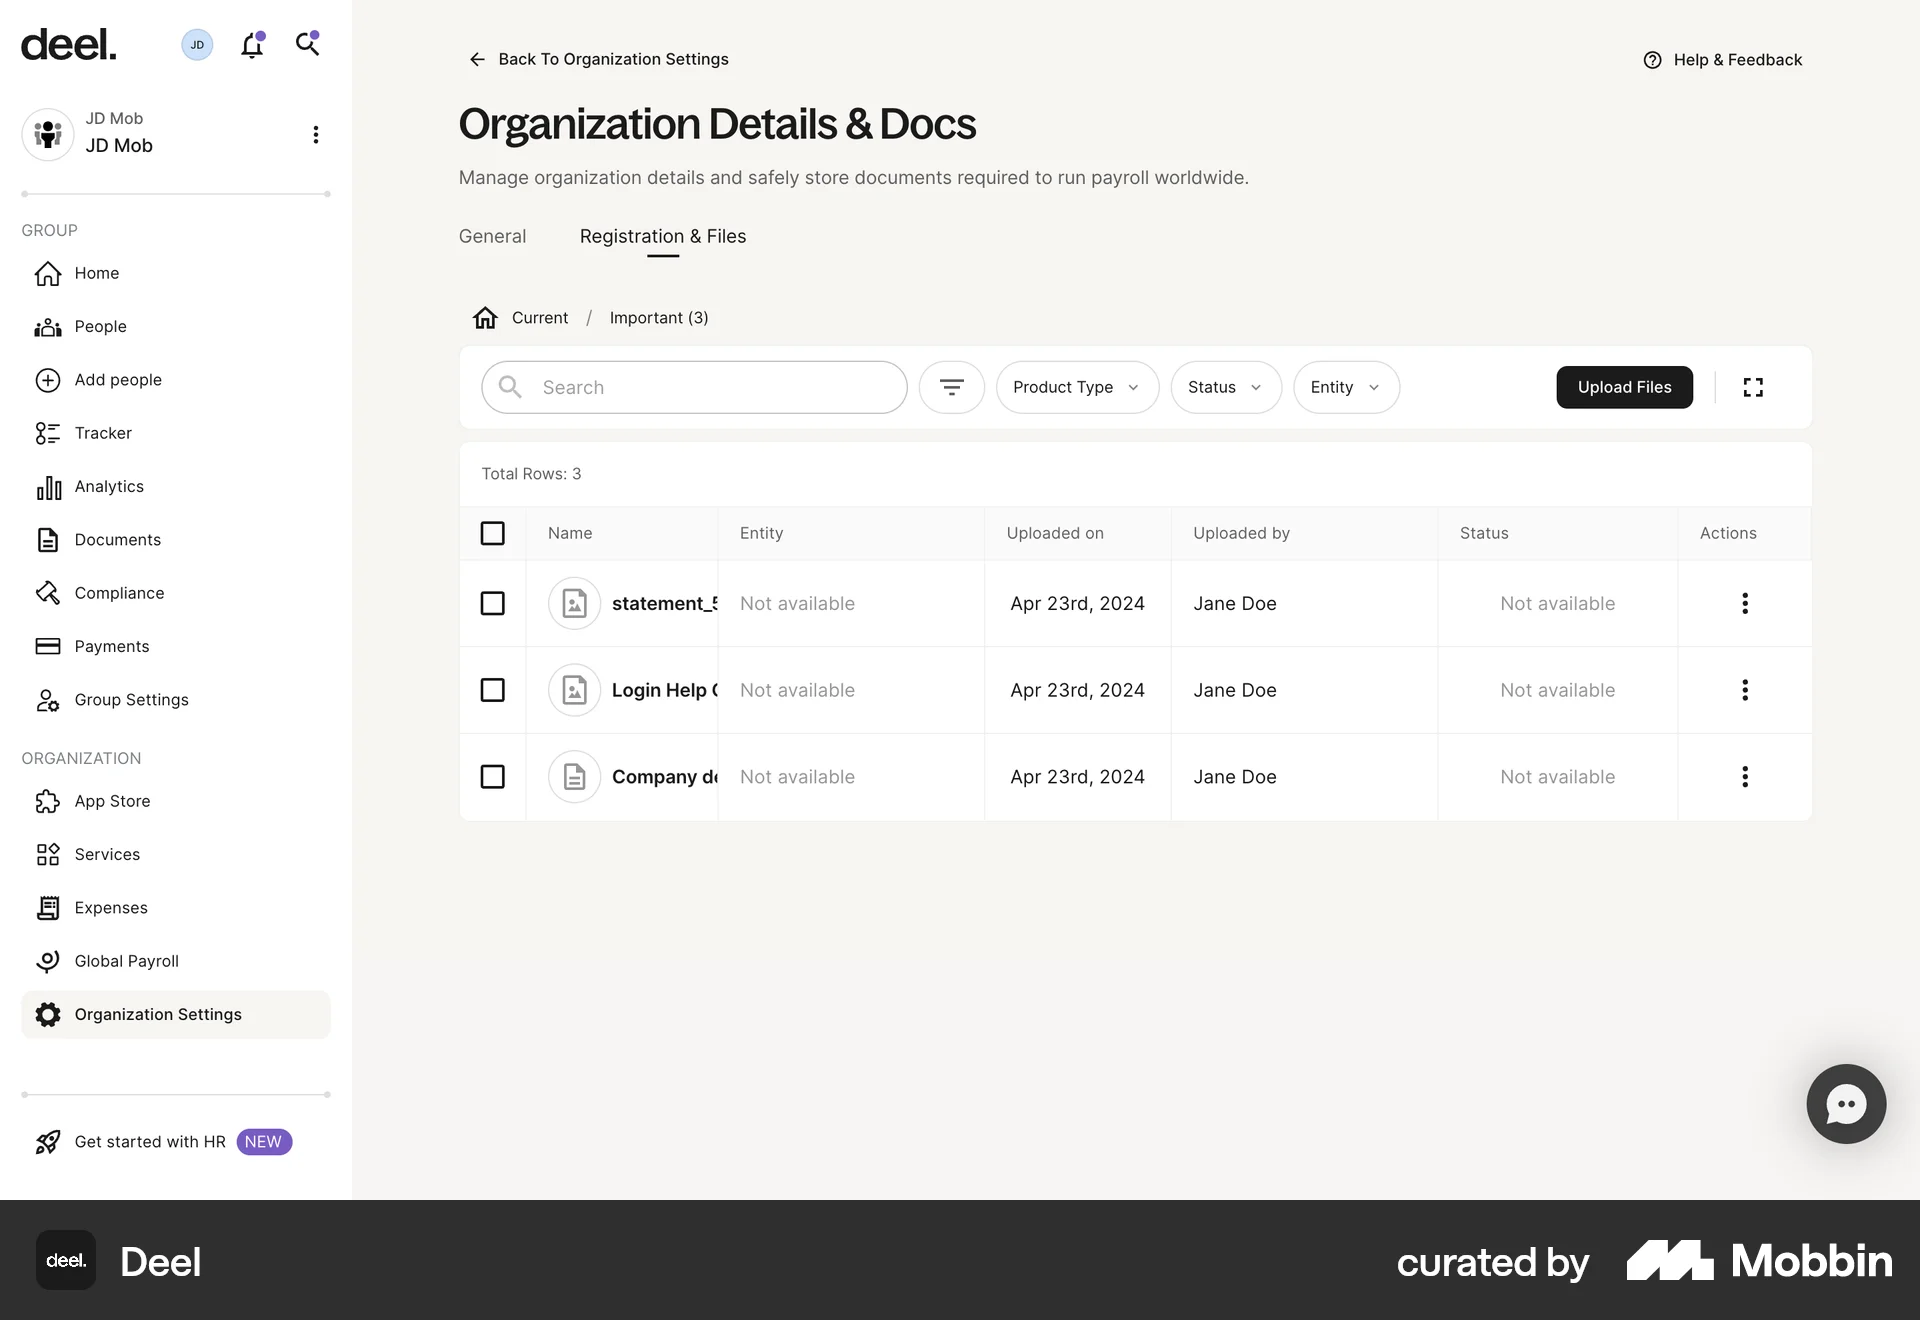This screenshot has height=1320, width=1920.
Task: Open search from the top bar
Action: pyautogui.click(x=307, y=44)
